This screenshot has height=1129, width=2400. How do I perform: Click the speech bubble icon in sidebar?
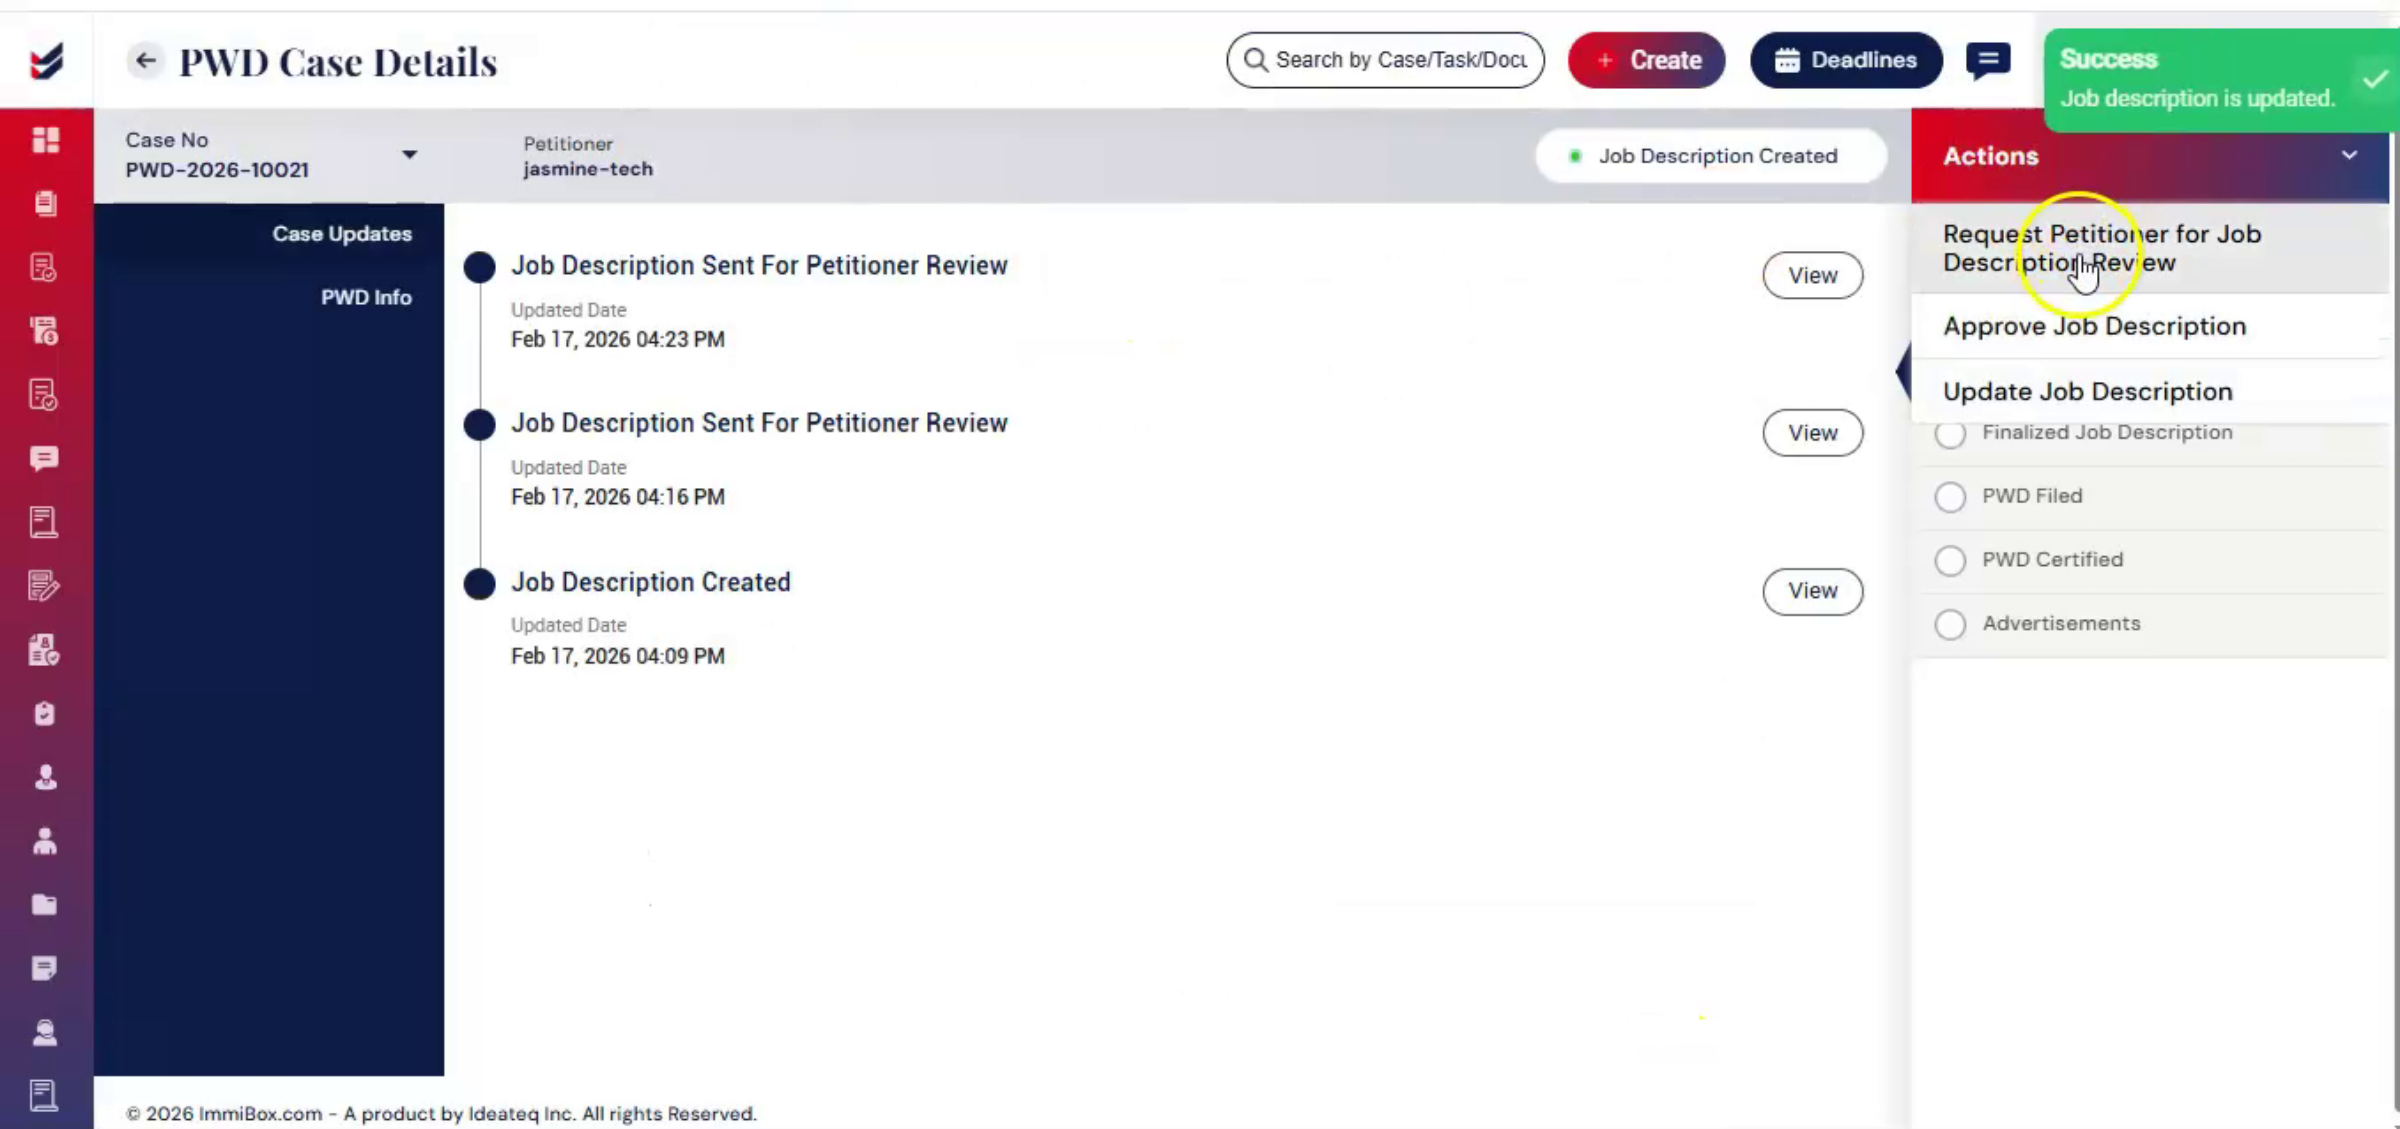pyautogui.click(x=45, y=458)
